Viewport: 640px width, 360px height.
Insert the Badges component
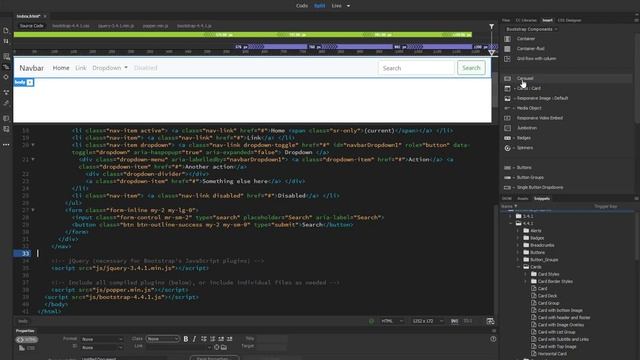coord(524,138)
